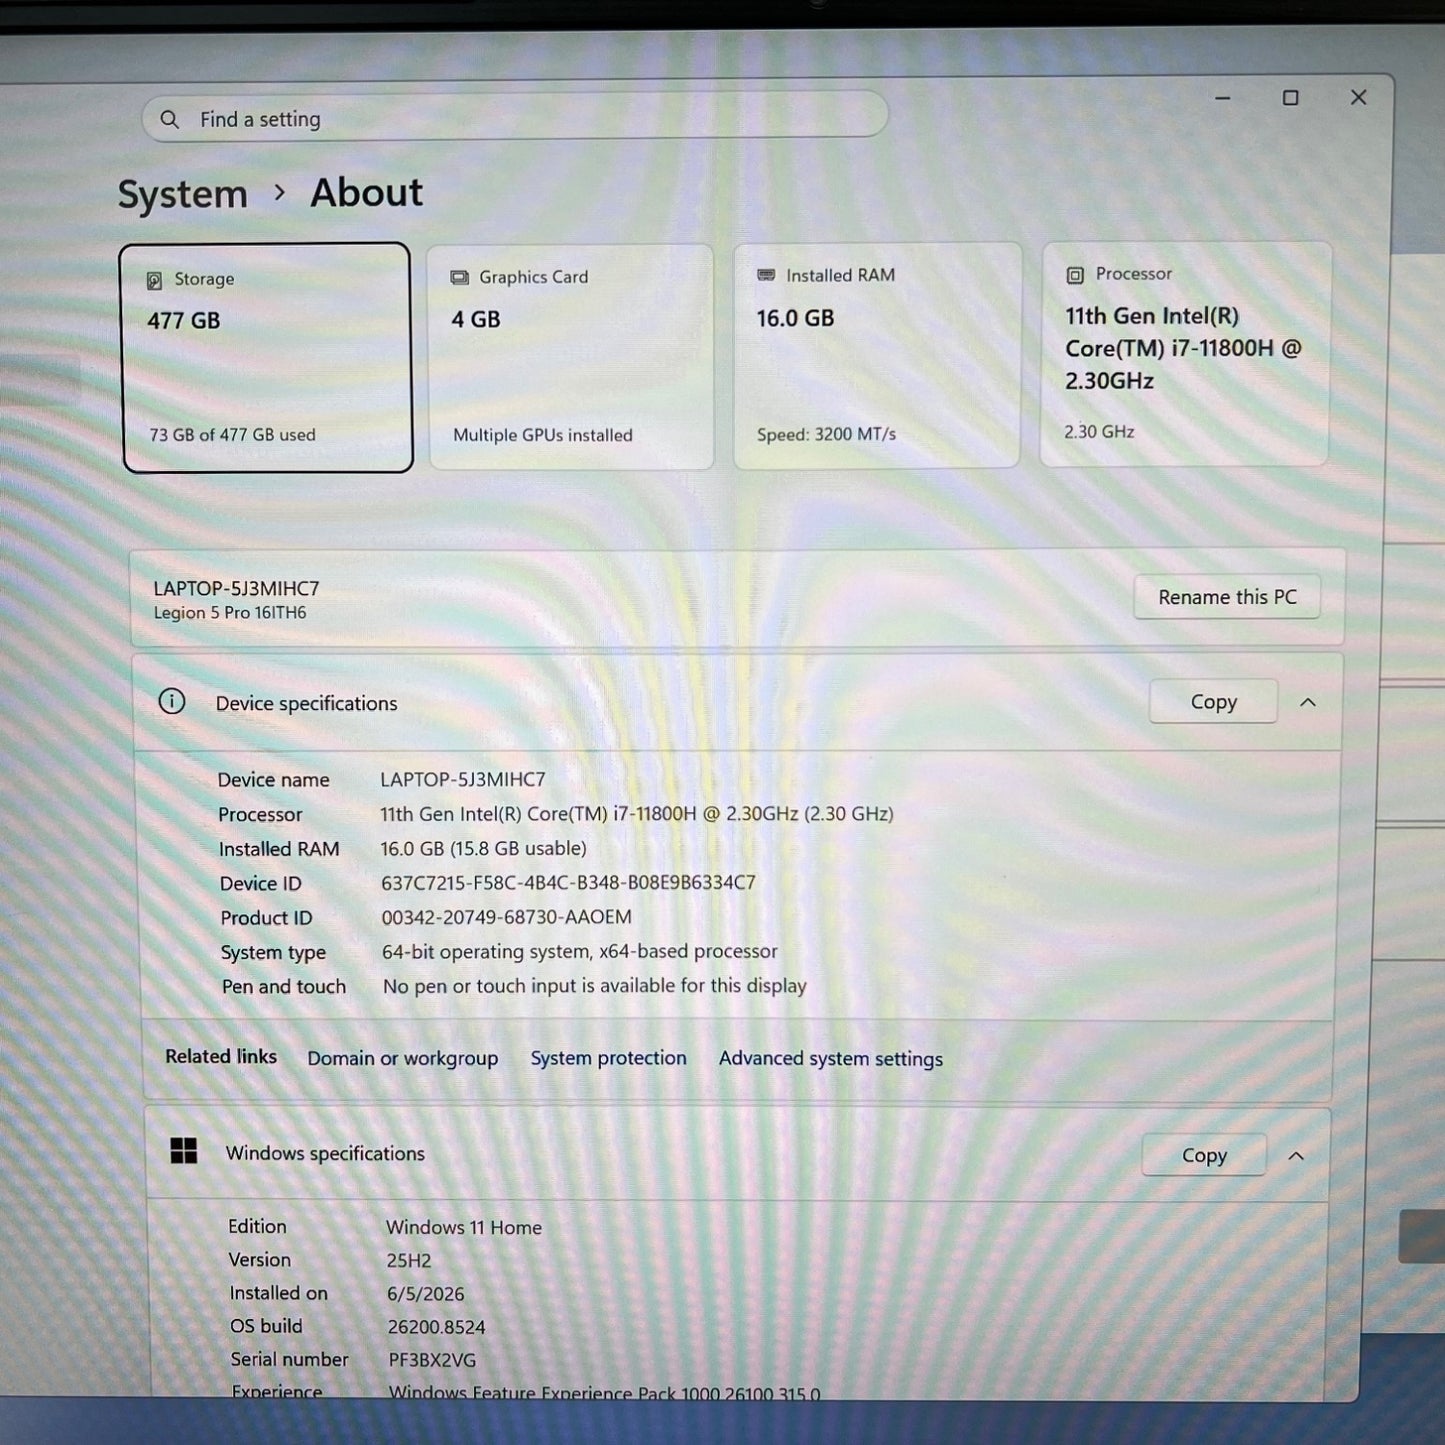The image size is (1445, 1445).
Task: Open the System protection link
Action: (x=608, y=1058)
